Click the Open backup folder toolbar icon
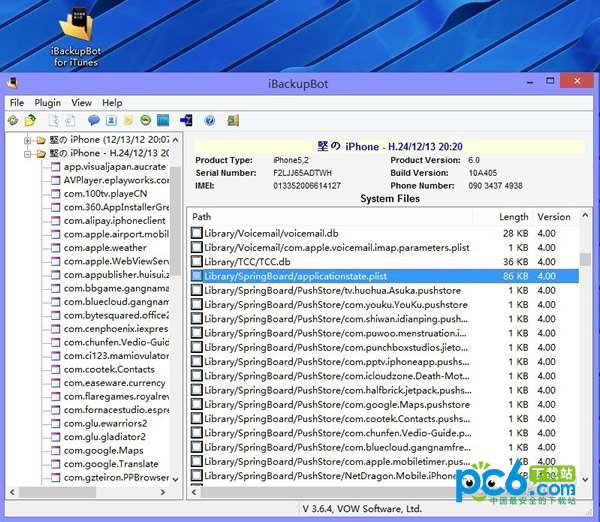The width and height of the screenshot is (600, 522). 30,121
